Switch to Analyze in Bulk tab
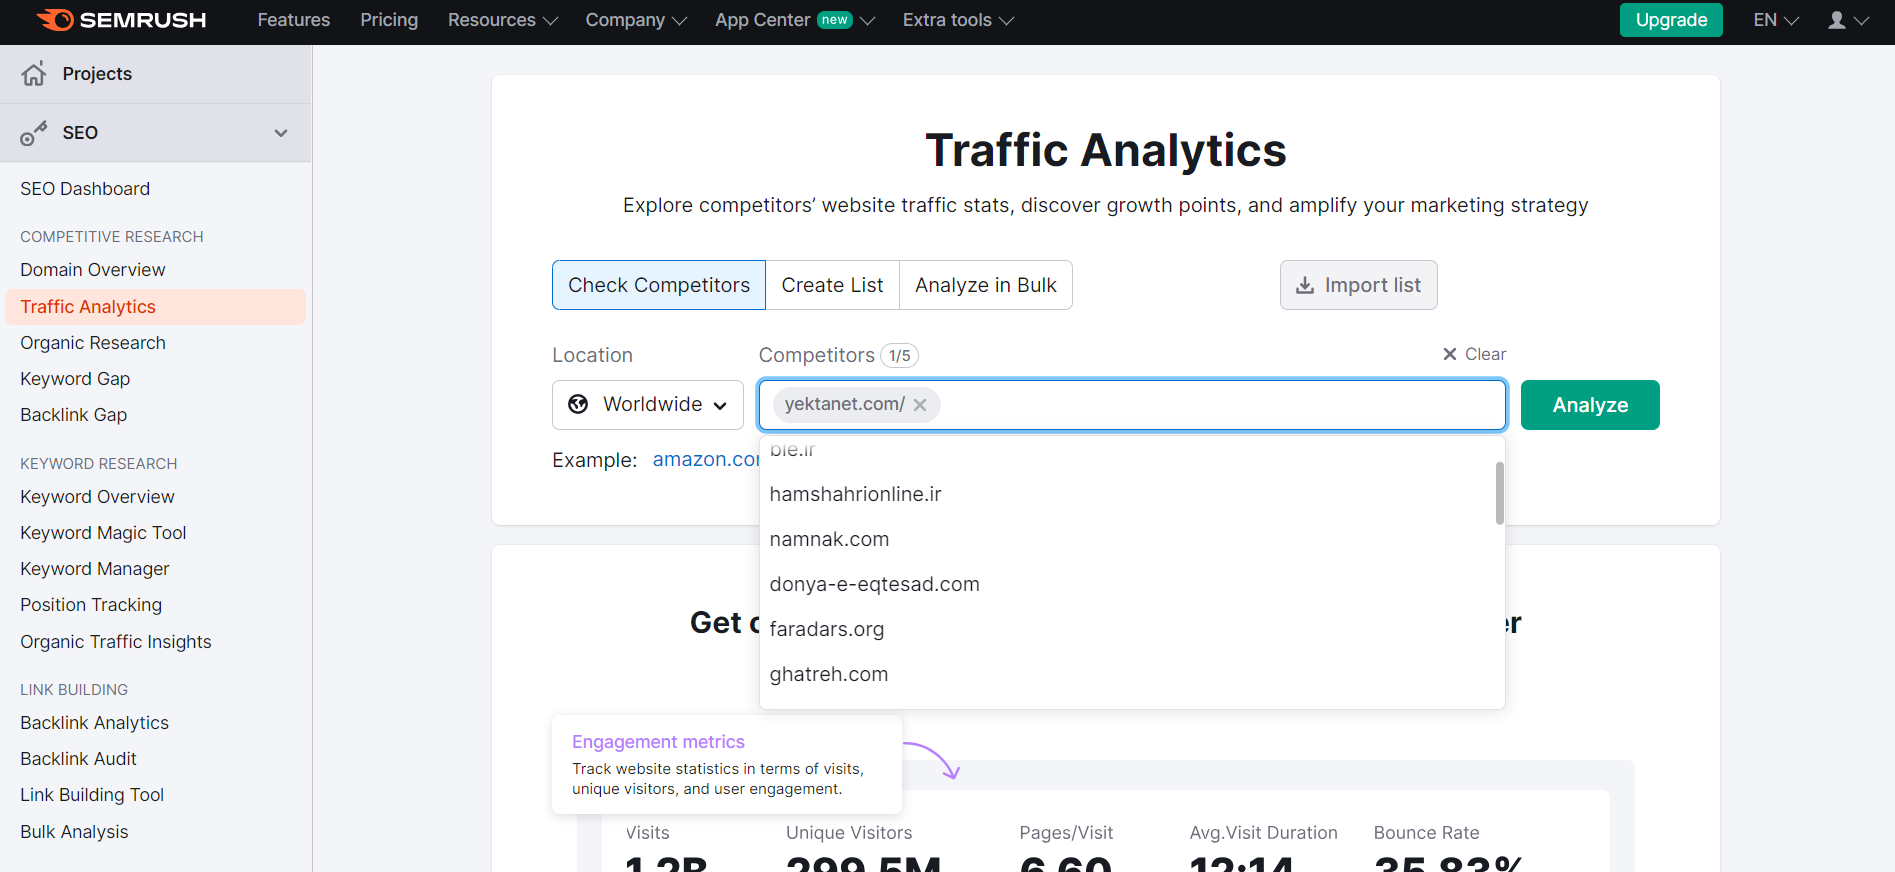Viewport: 1895px width, 872px height. (986, 285)
